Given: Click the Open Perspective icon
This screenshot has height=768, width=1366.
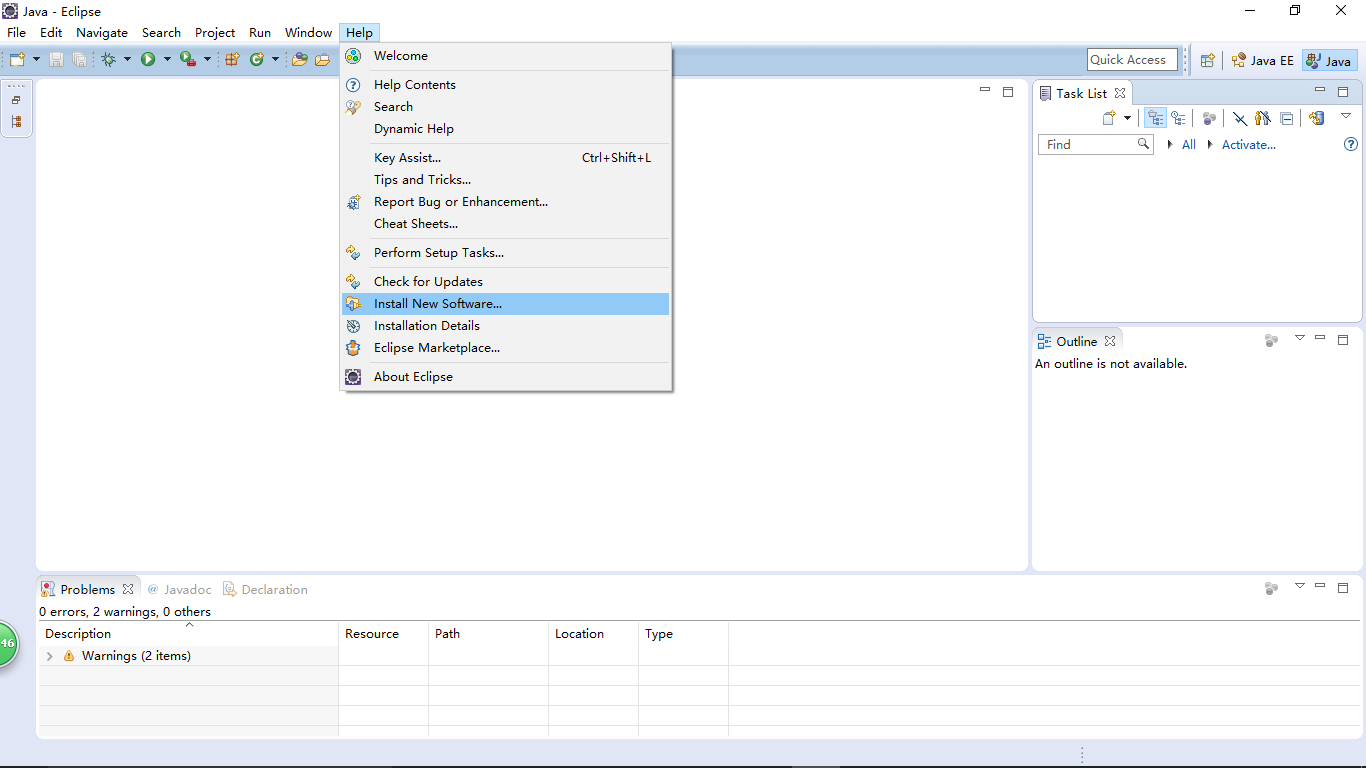Looking at the screenshot, I should [1208, 60].
